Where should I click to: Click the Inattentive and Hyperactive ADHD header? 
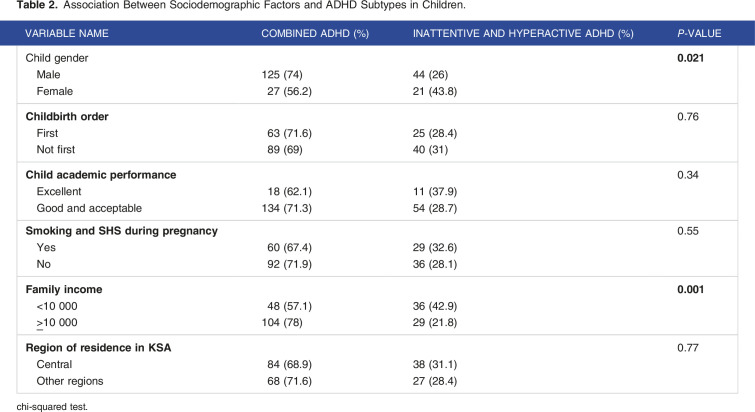523,33
